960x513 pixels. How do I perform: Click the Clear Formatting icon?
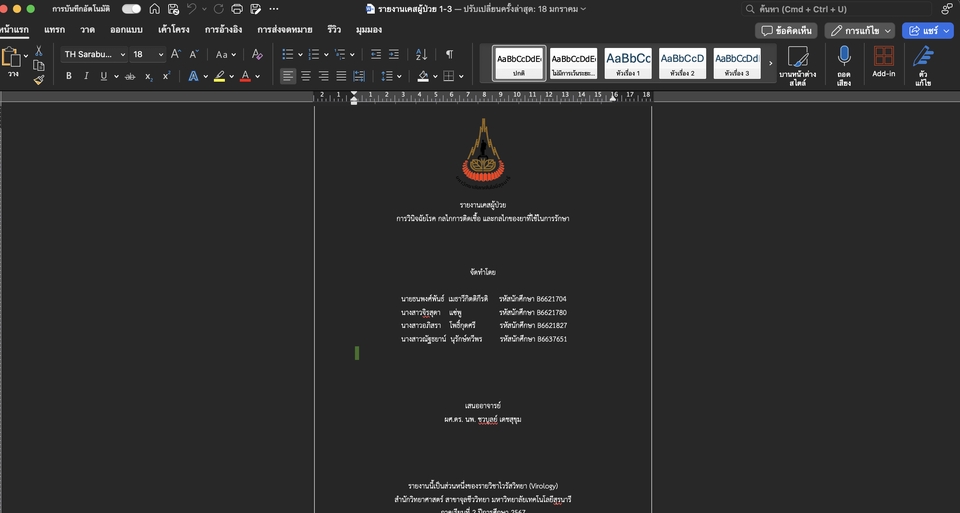coord(257,54)
